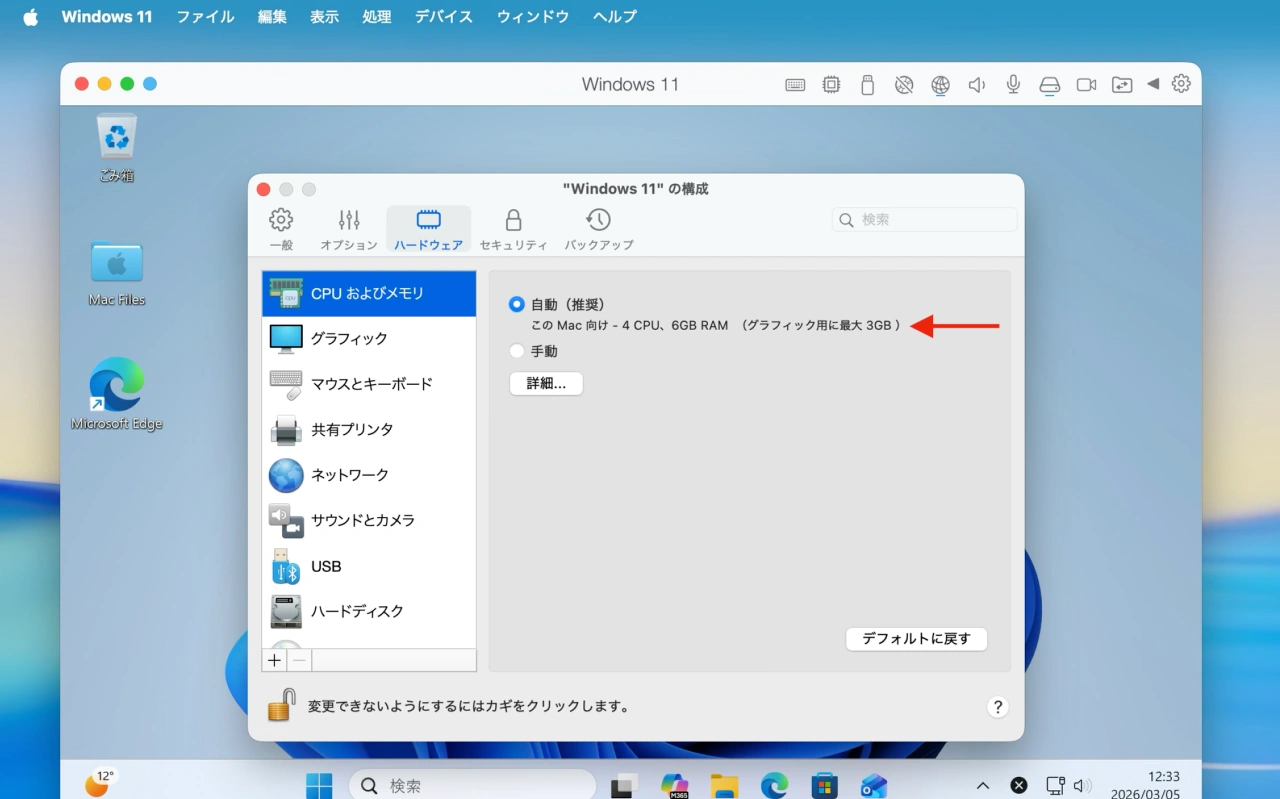Switch to the セキュリティ tab
The height and width of the screenshot is (799, 1280).
513,228
